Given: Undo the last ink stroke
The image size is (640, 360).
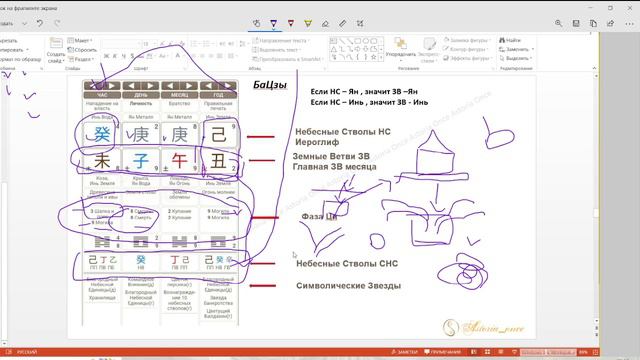Looking at the screenshot, I should 40,24.
